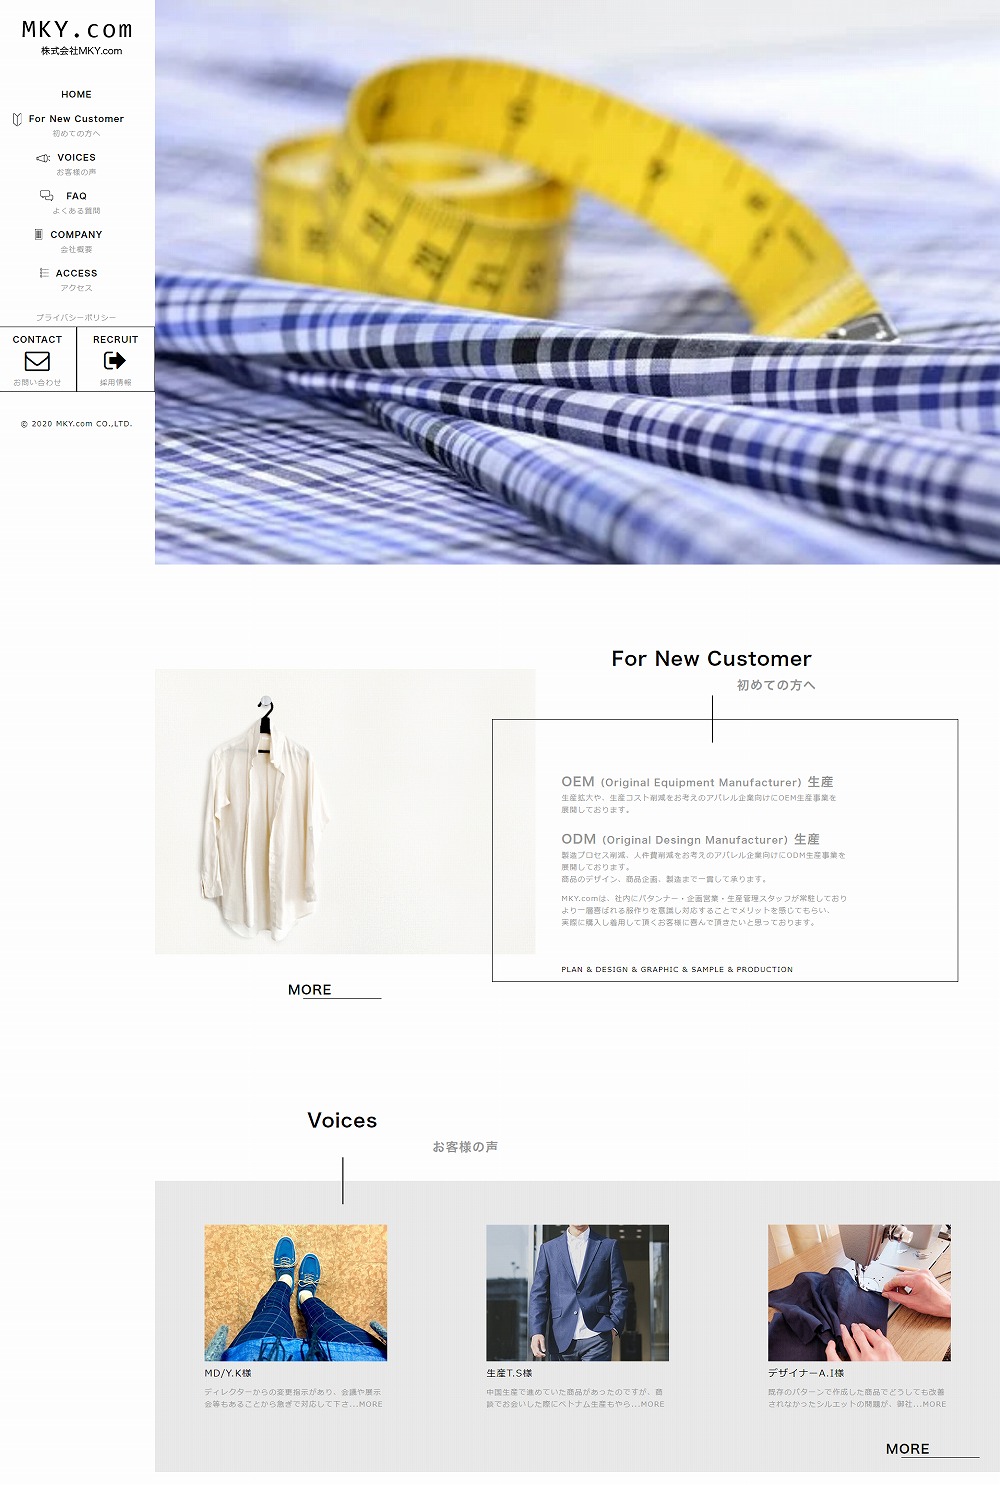Open the man in suit testimonial thumbnail
This screenshot has width=1000, height=1485.
[x=578, y=1292]
